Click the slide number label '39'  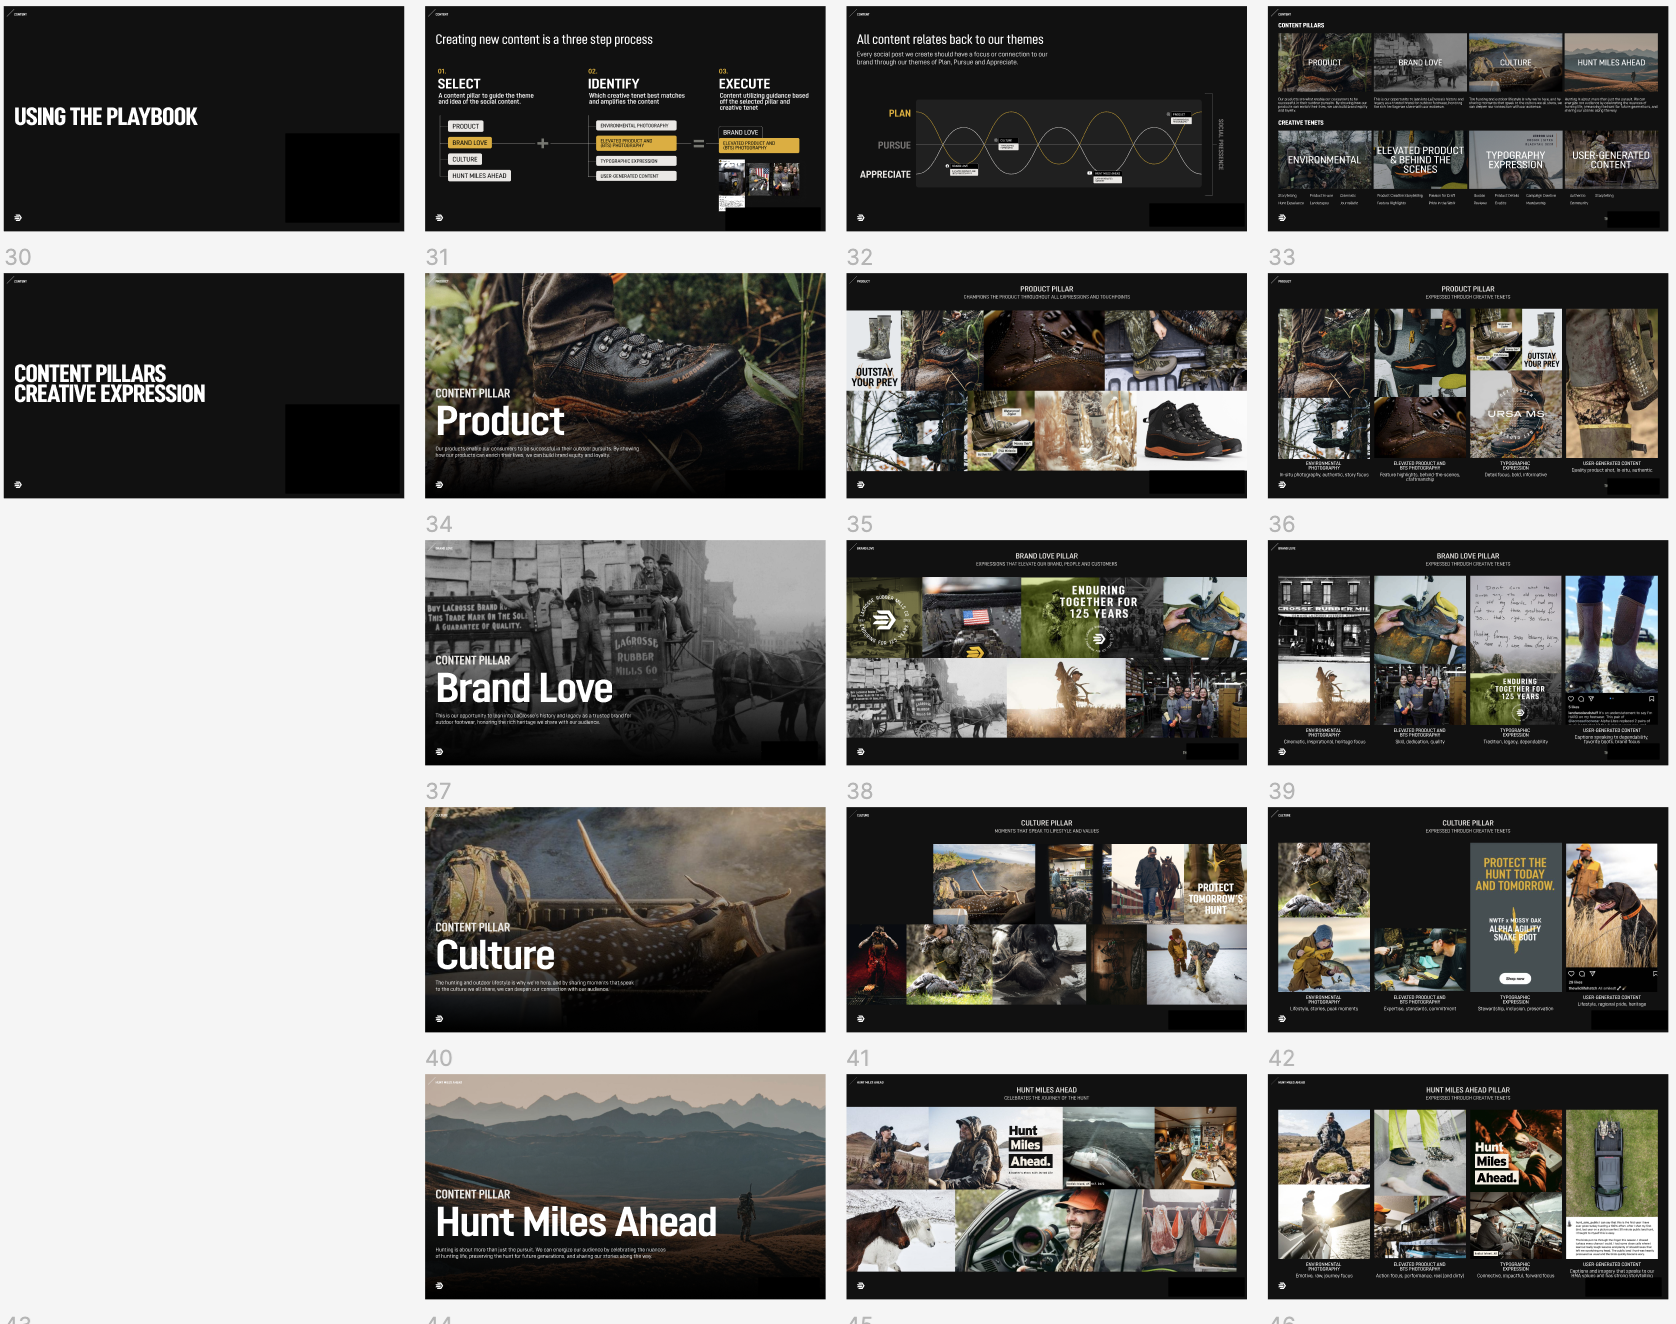[x=1282, y=791]
